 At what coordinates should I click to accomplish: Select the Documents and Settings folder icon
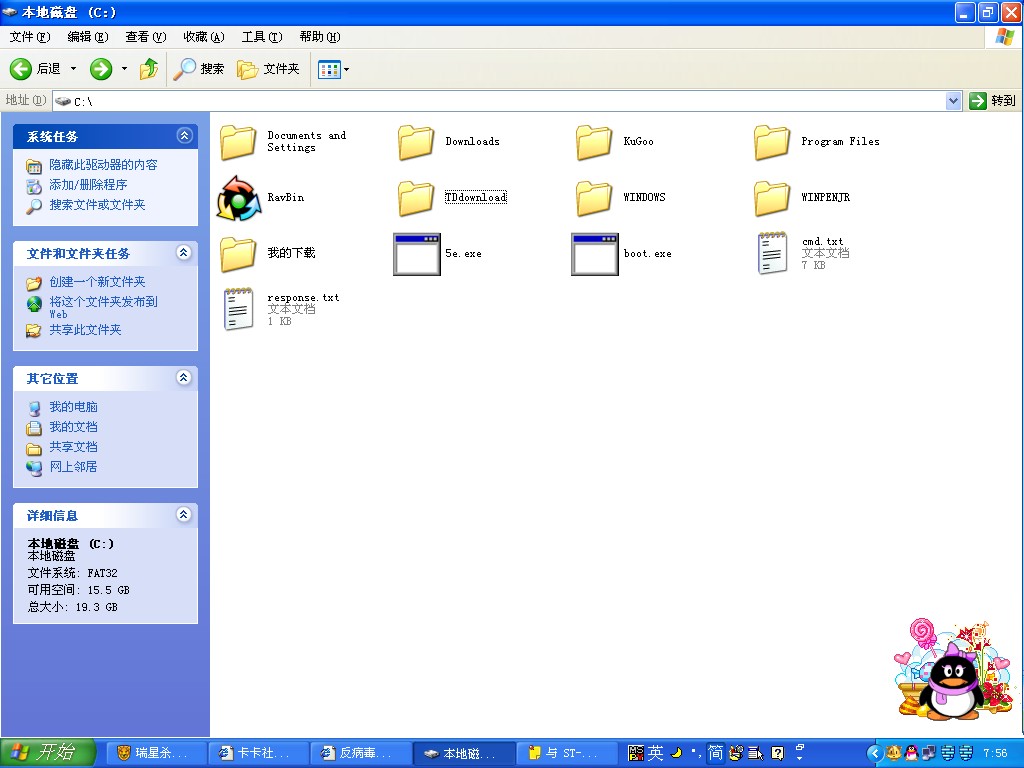pyautogui.click(x=238, y=142)
